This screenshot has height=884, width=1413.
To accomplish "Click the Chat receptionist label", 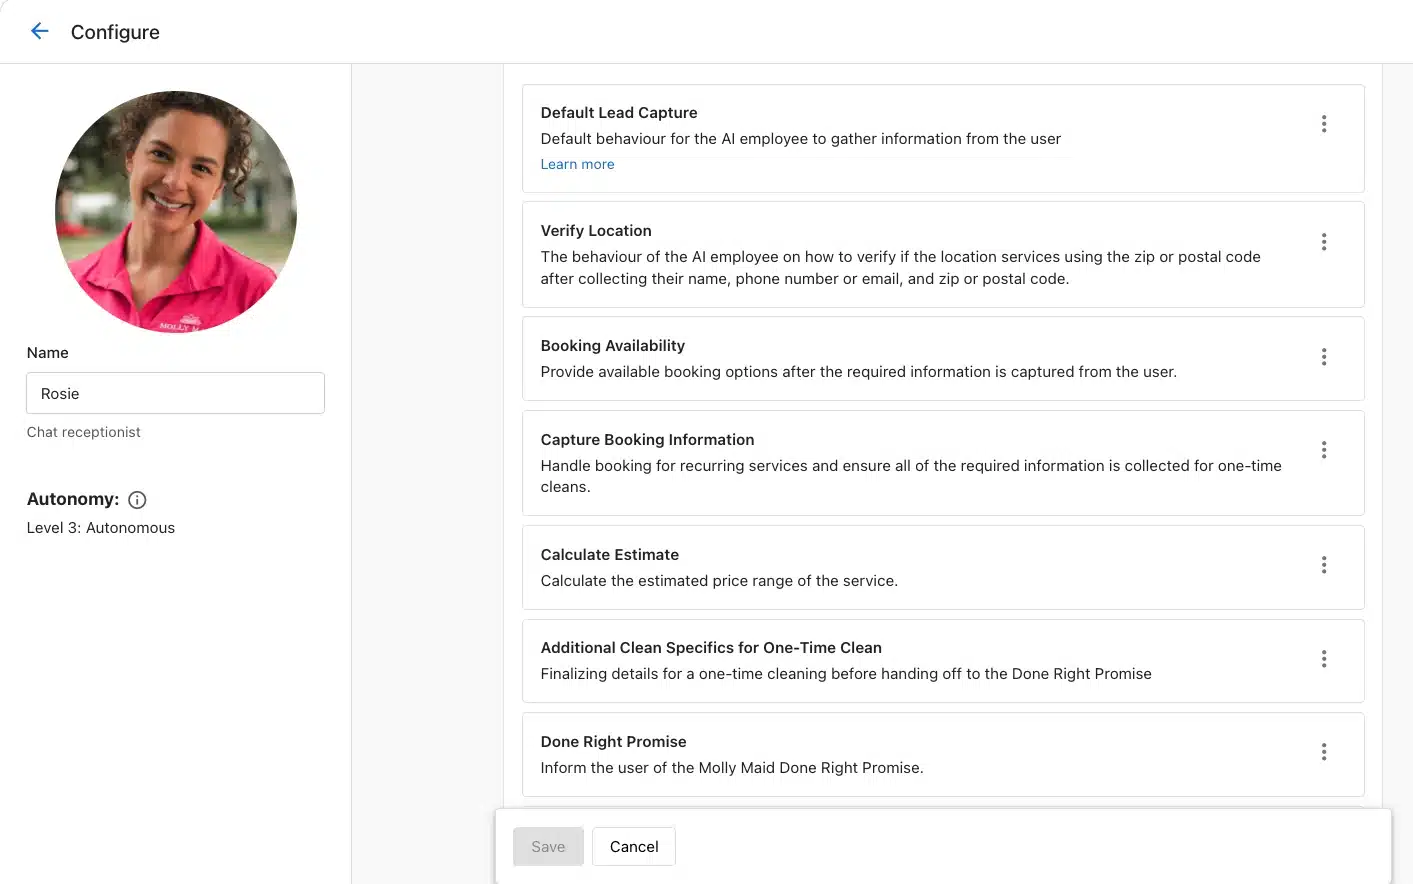I will (x=83, y=431).
